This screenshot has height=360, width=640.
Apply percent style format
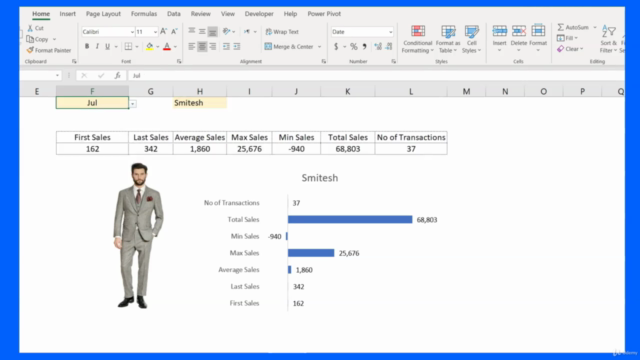click(353, 47)
